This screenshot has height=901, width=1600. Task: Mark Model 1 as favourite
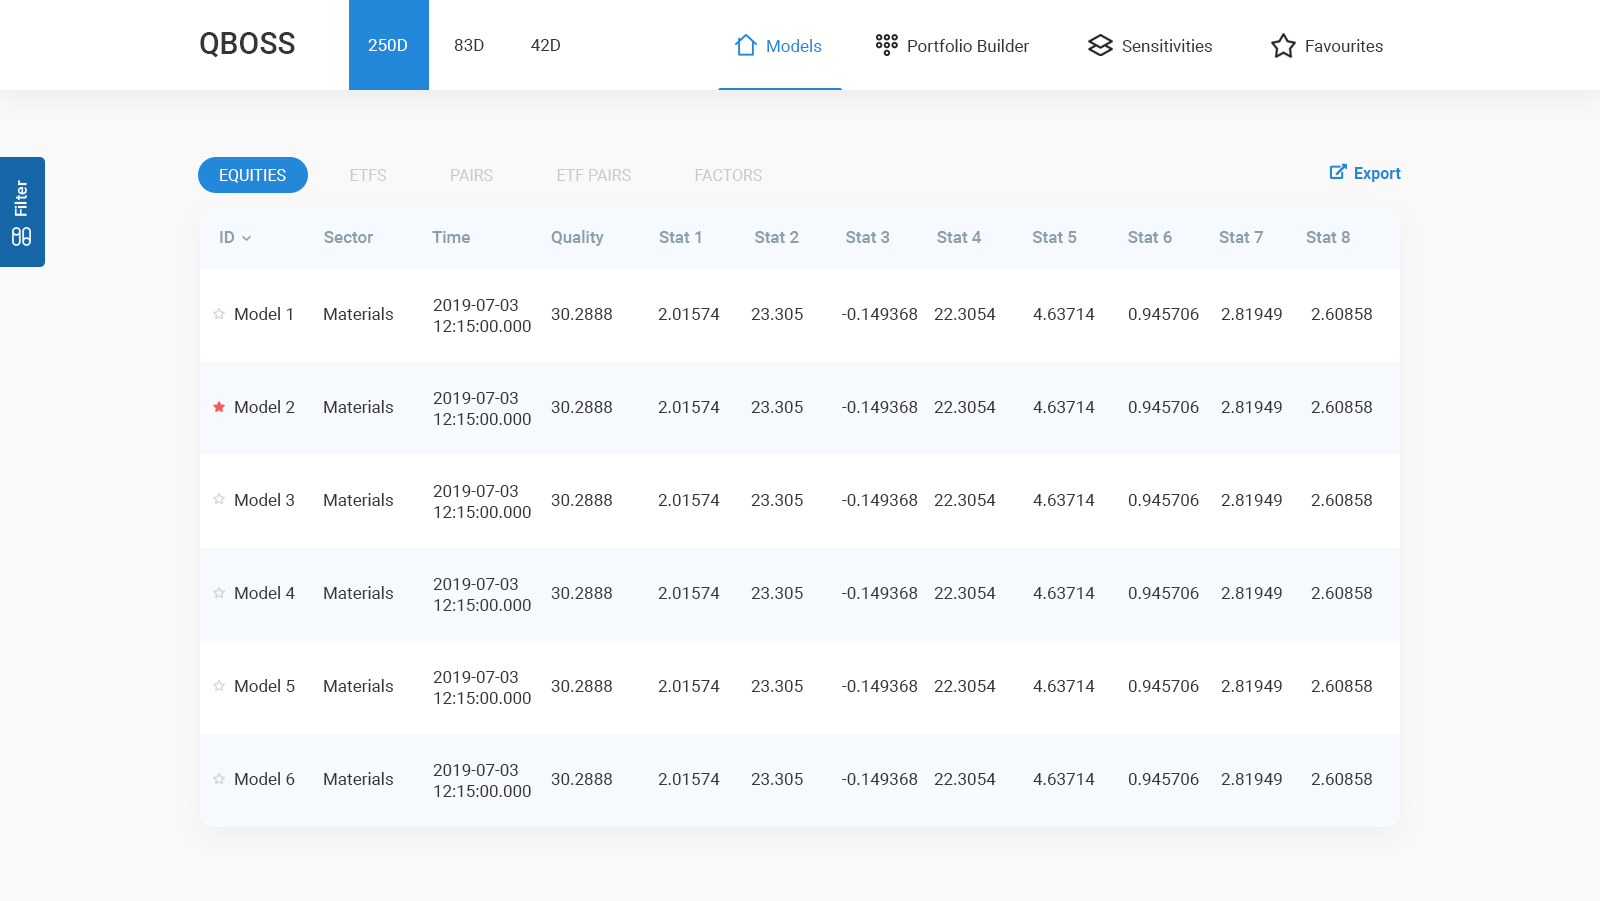pos(219,314)
